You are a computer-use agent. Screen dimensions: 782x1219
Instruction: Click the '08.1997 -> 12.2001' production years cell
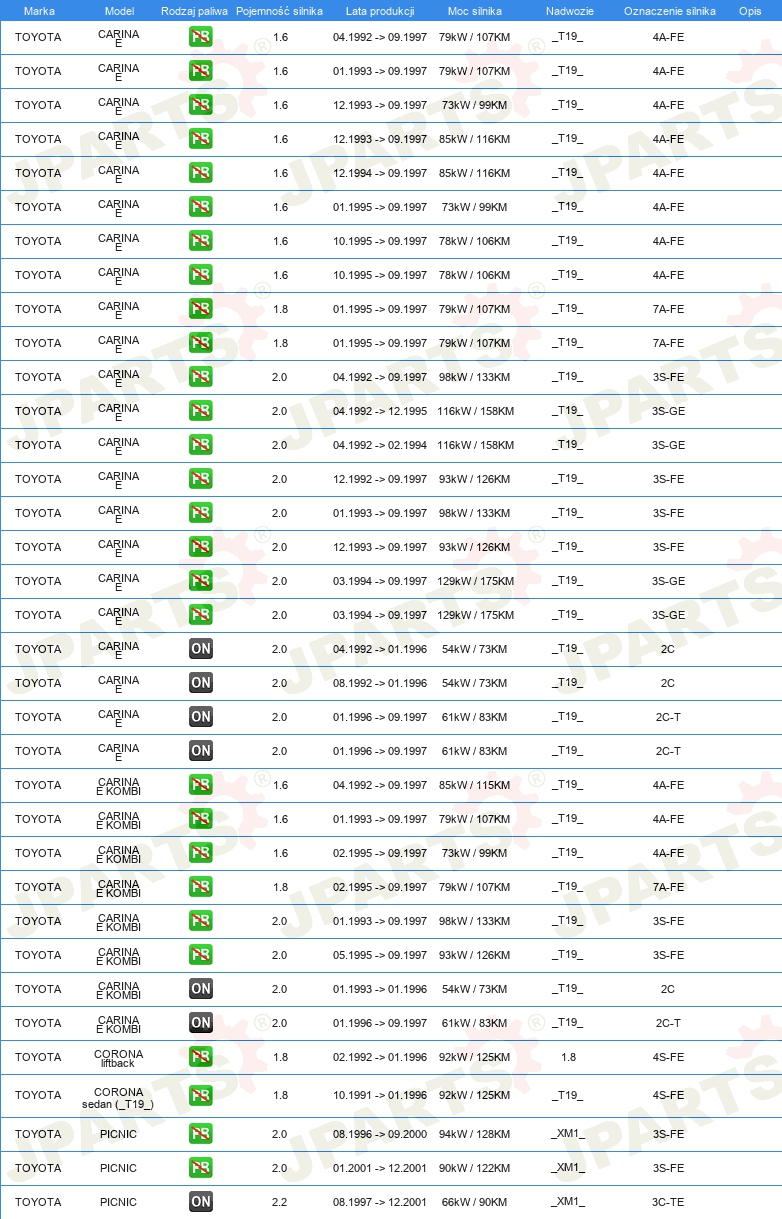pos(380,1202)
